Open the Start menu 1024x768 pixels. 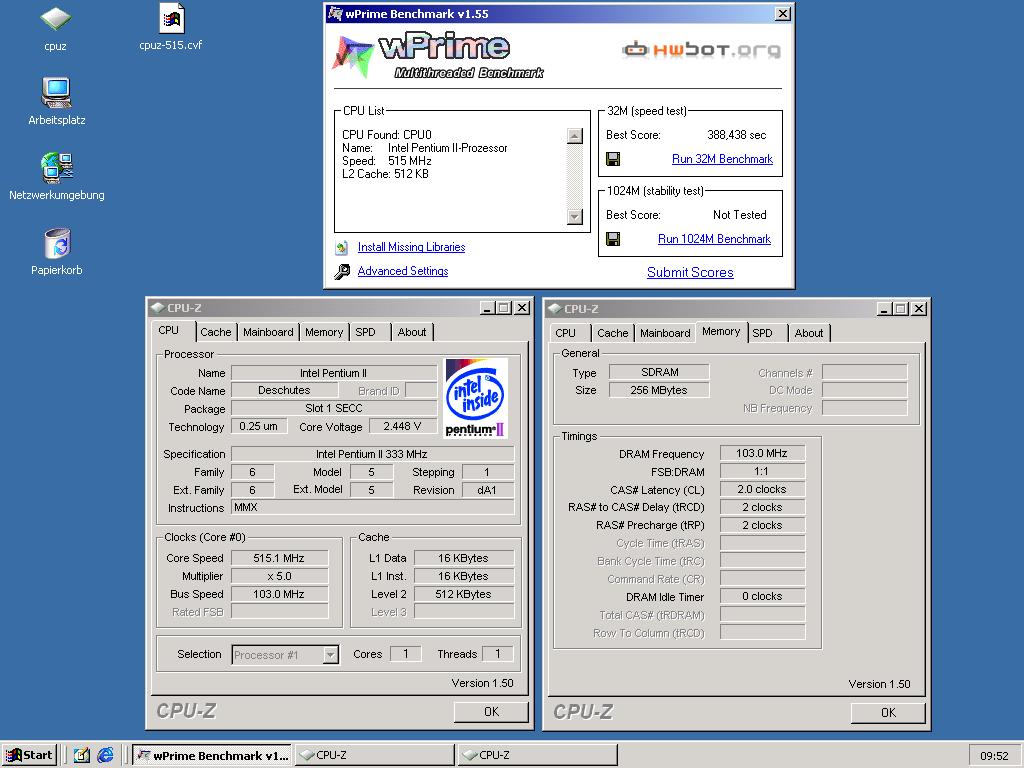click(x=29, y=755)
